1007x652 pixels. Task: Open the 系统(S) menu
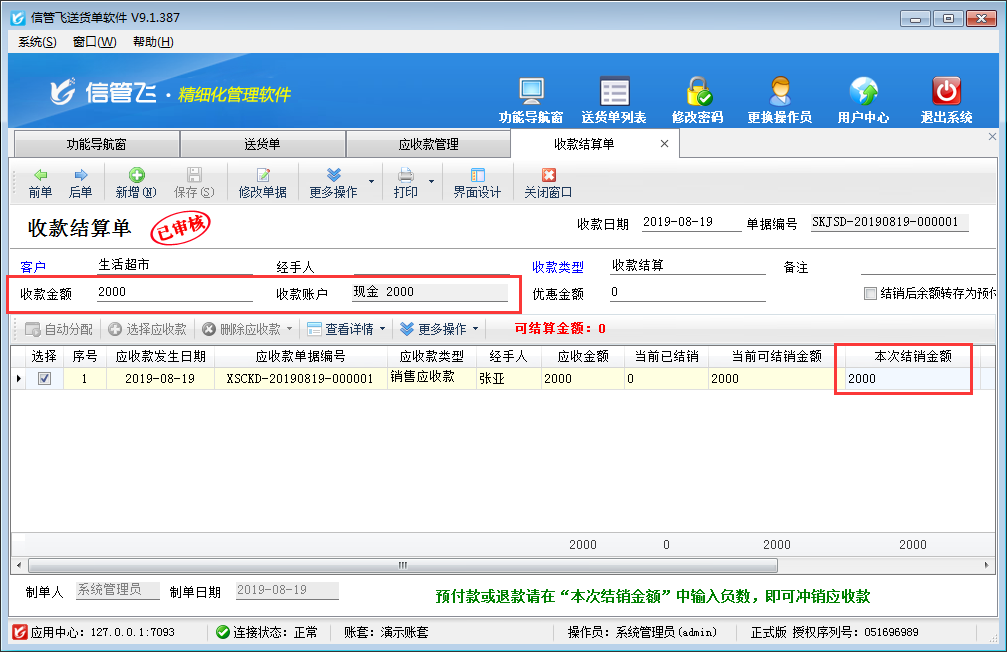[38, 42]
